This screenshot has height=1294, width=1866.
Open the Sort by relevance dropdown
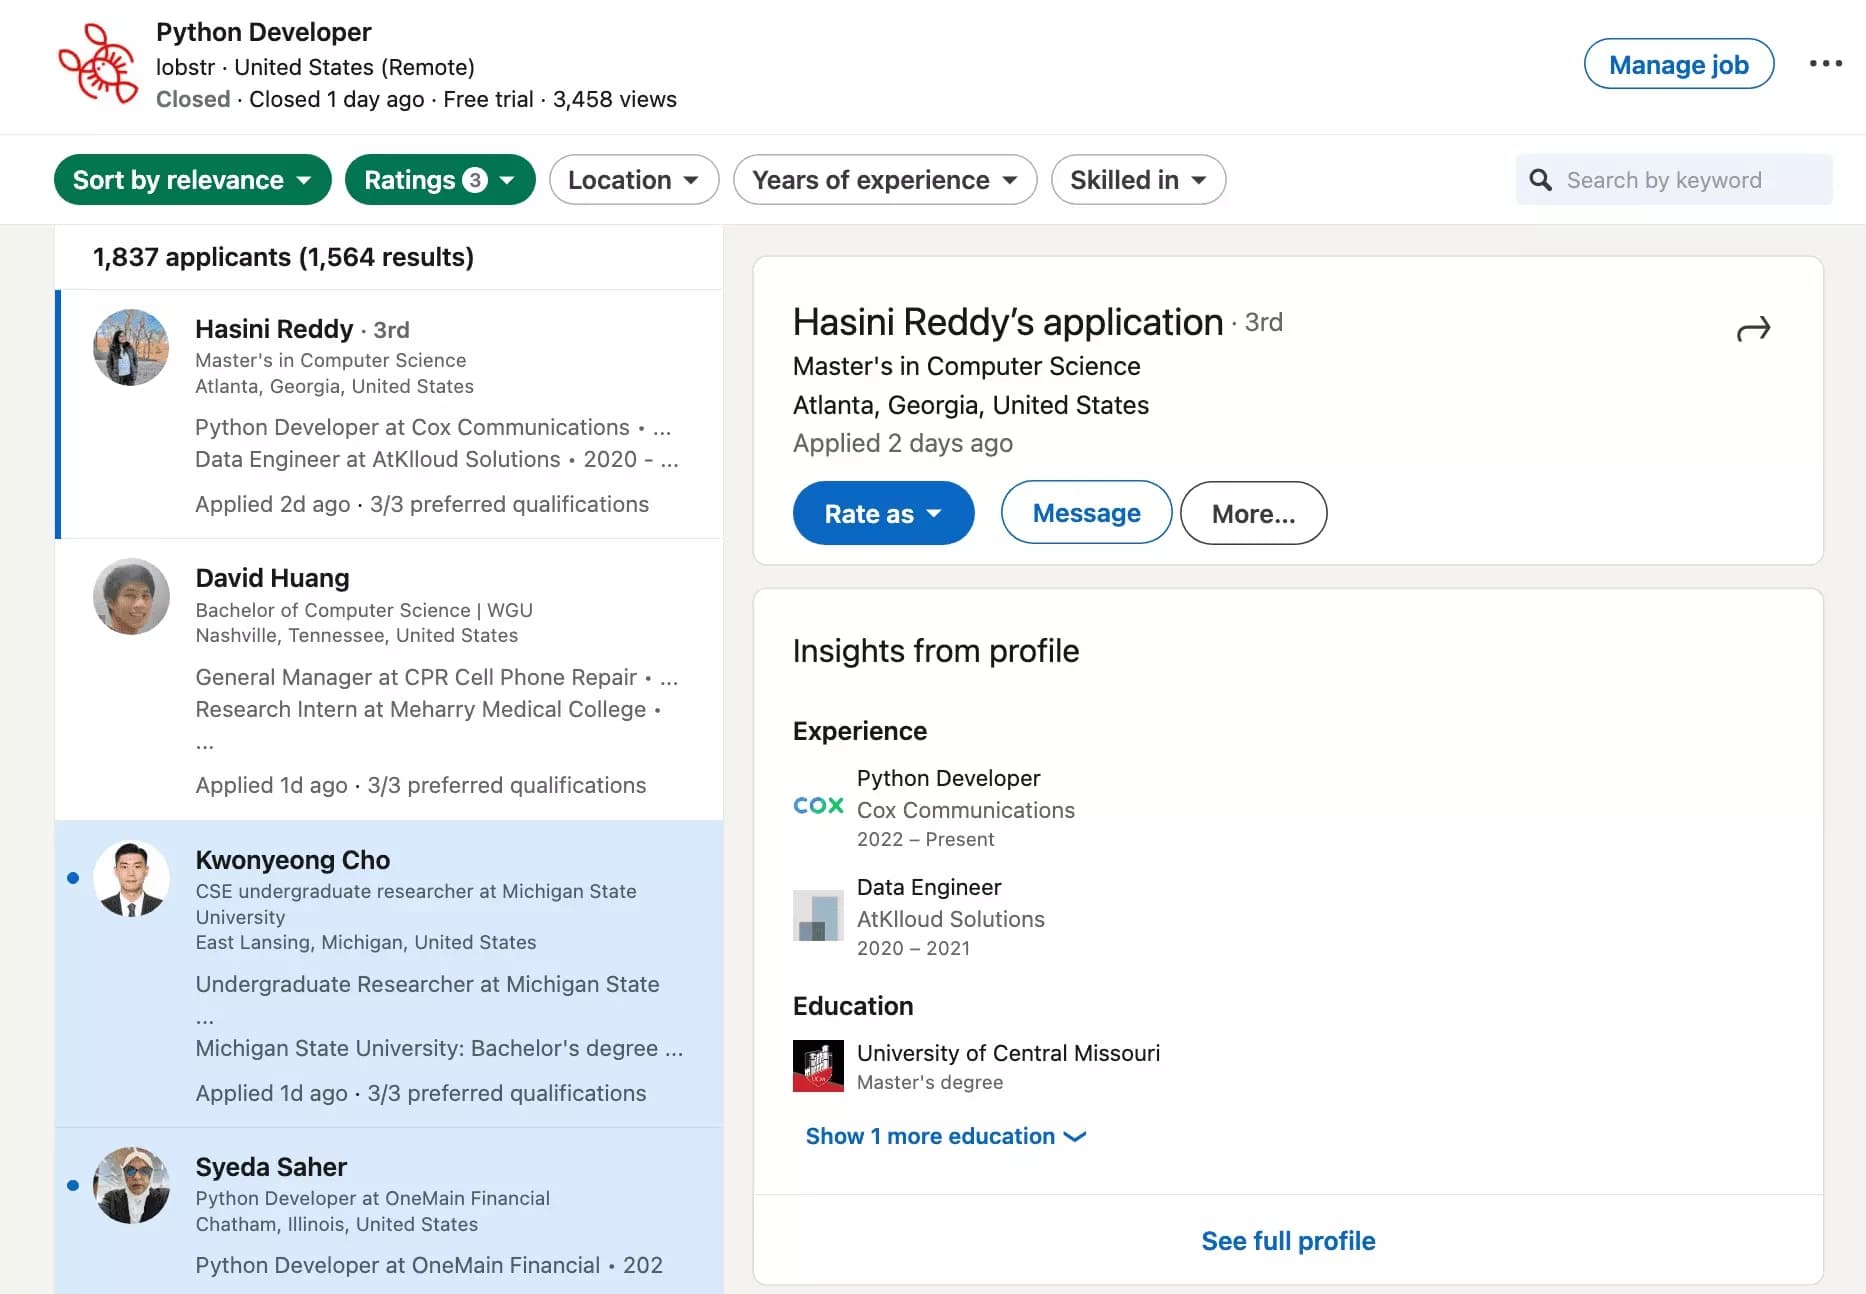click(191, 180)
